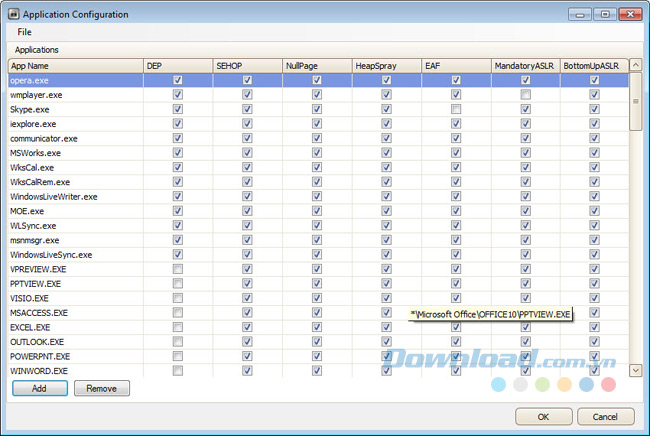This screenshot has height=436, width=650.
Task: Select the WindowsLiveWriter.exe row
Action: (318, 196)
